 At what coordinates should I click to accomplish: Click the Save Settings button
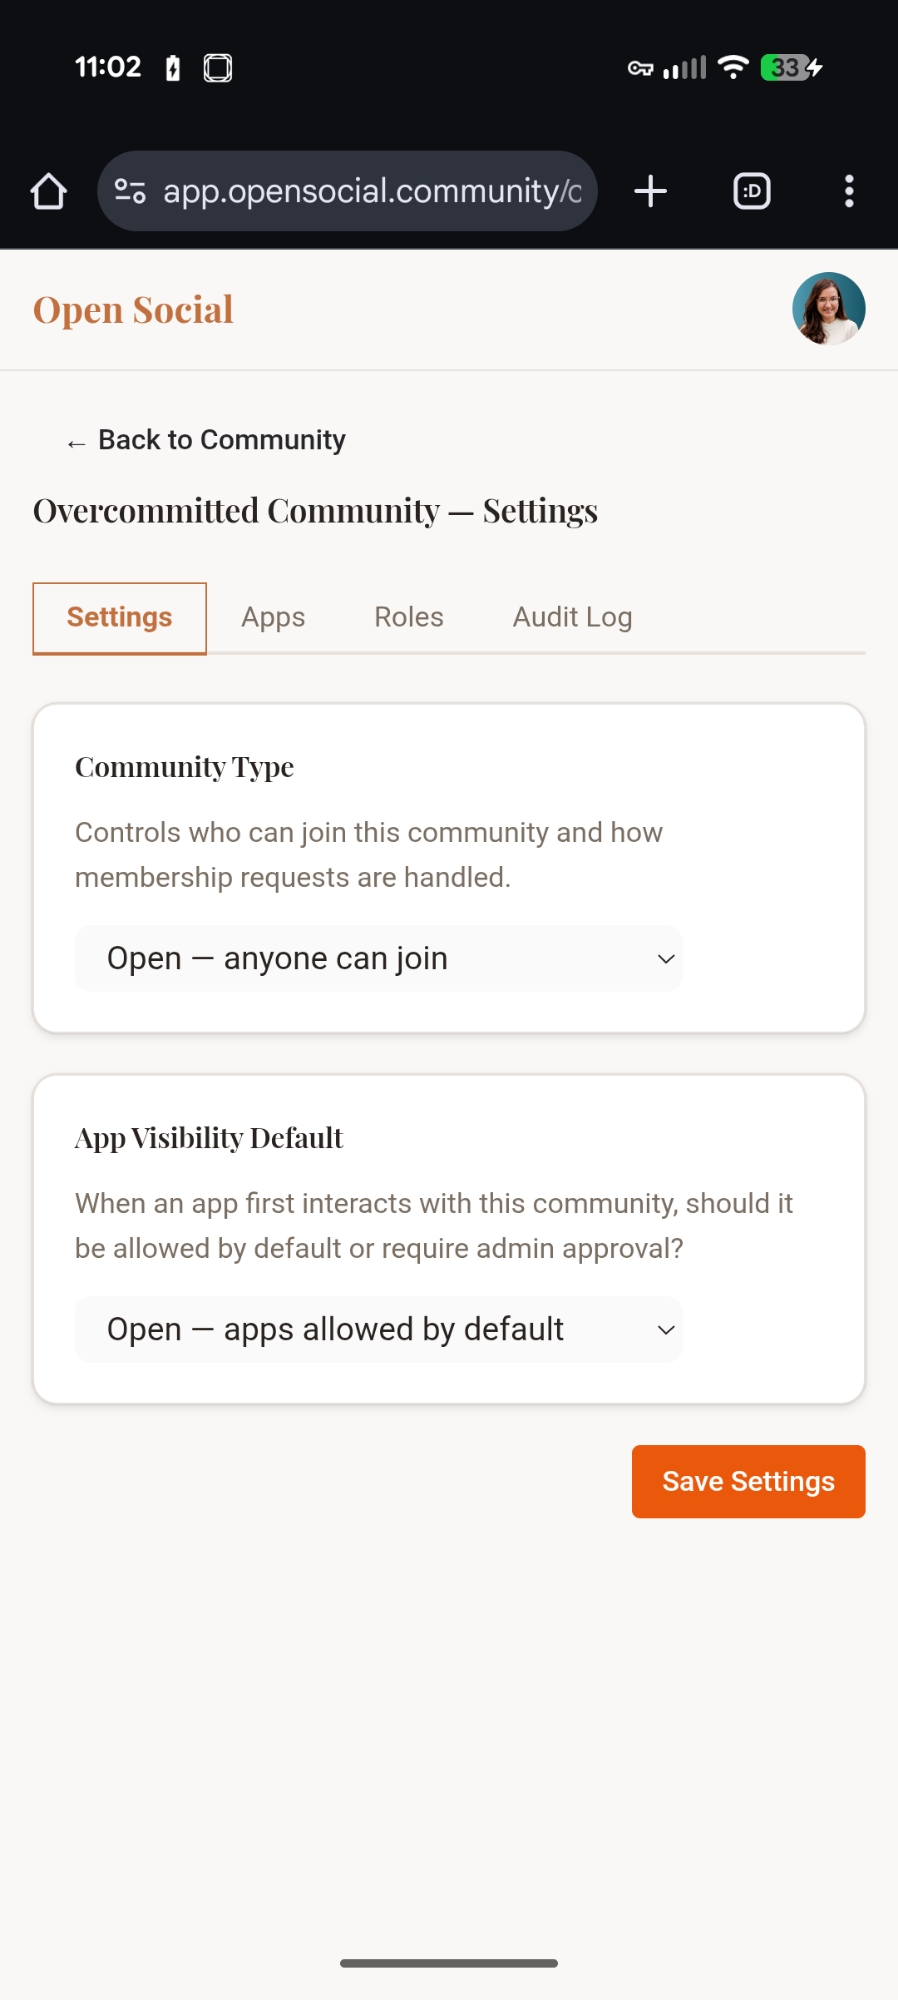click(x=748, y=1481)
